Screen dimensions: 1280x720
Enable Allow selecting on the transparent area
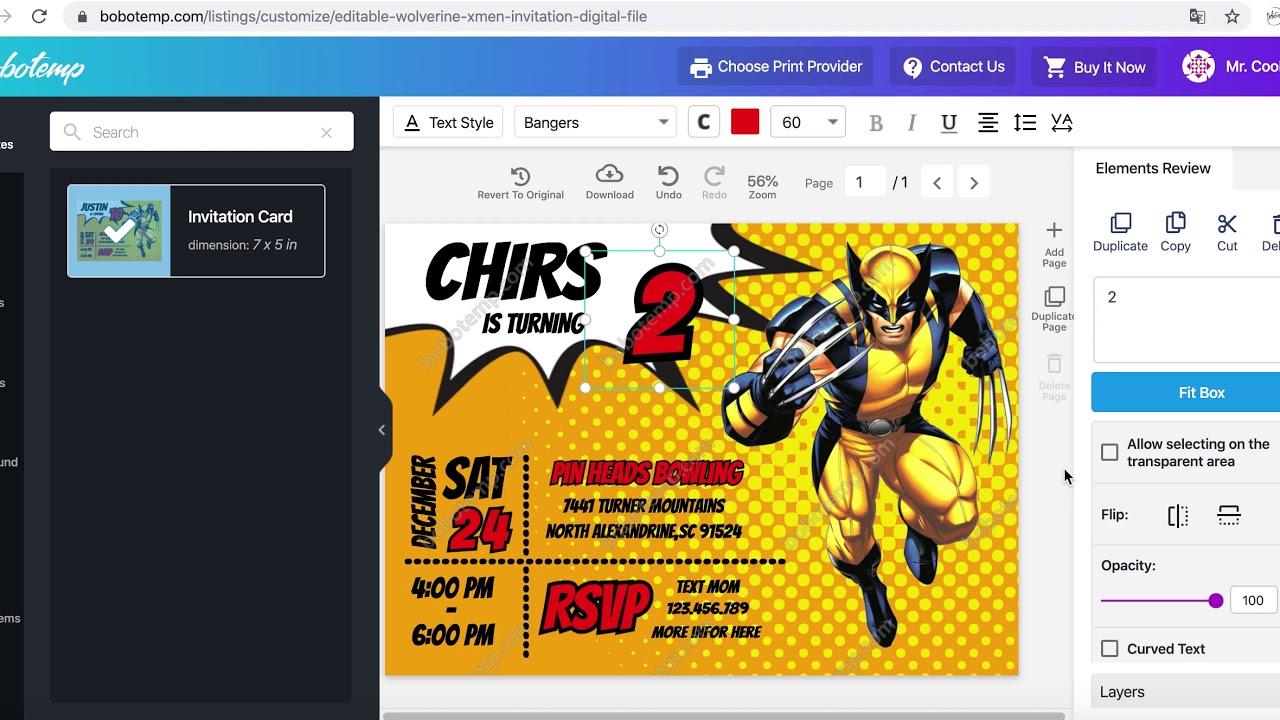point(1110,452)
